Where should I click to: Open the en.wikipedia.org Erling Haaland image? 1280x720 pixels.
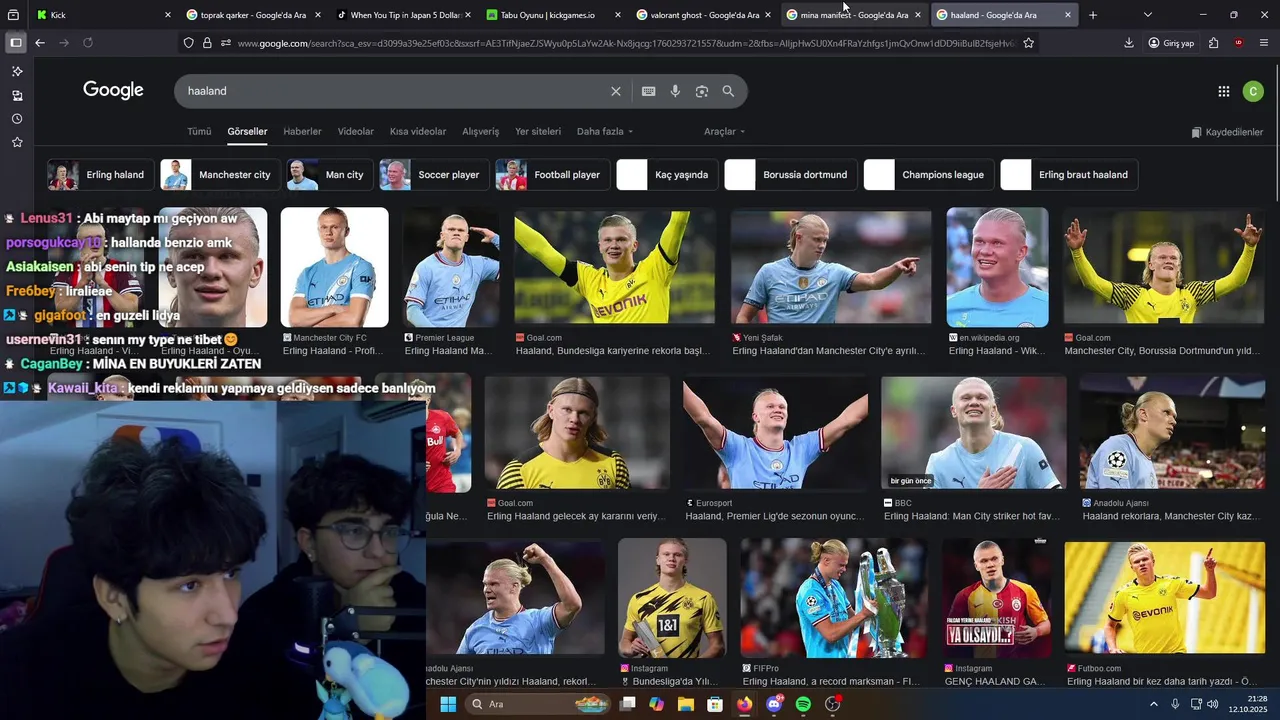[x=997, y=267]
